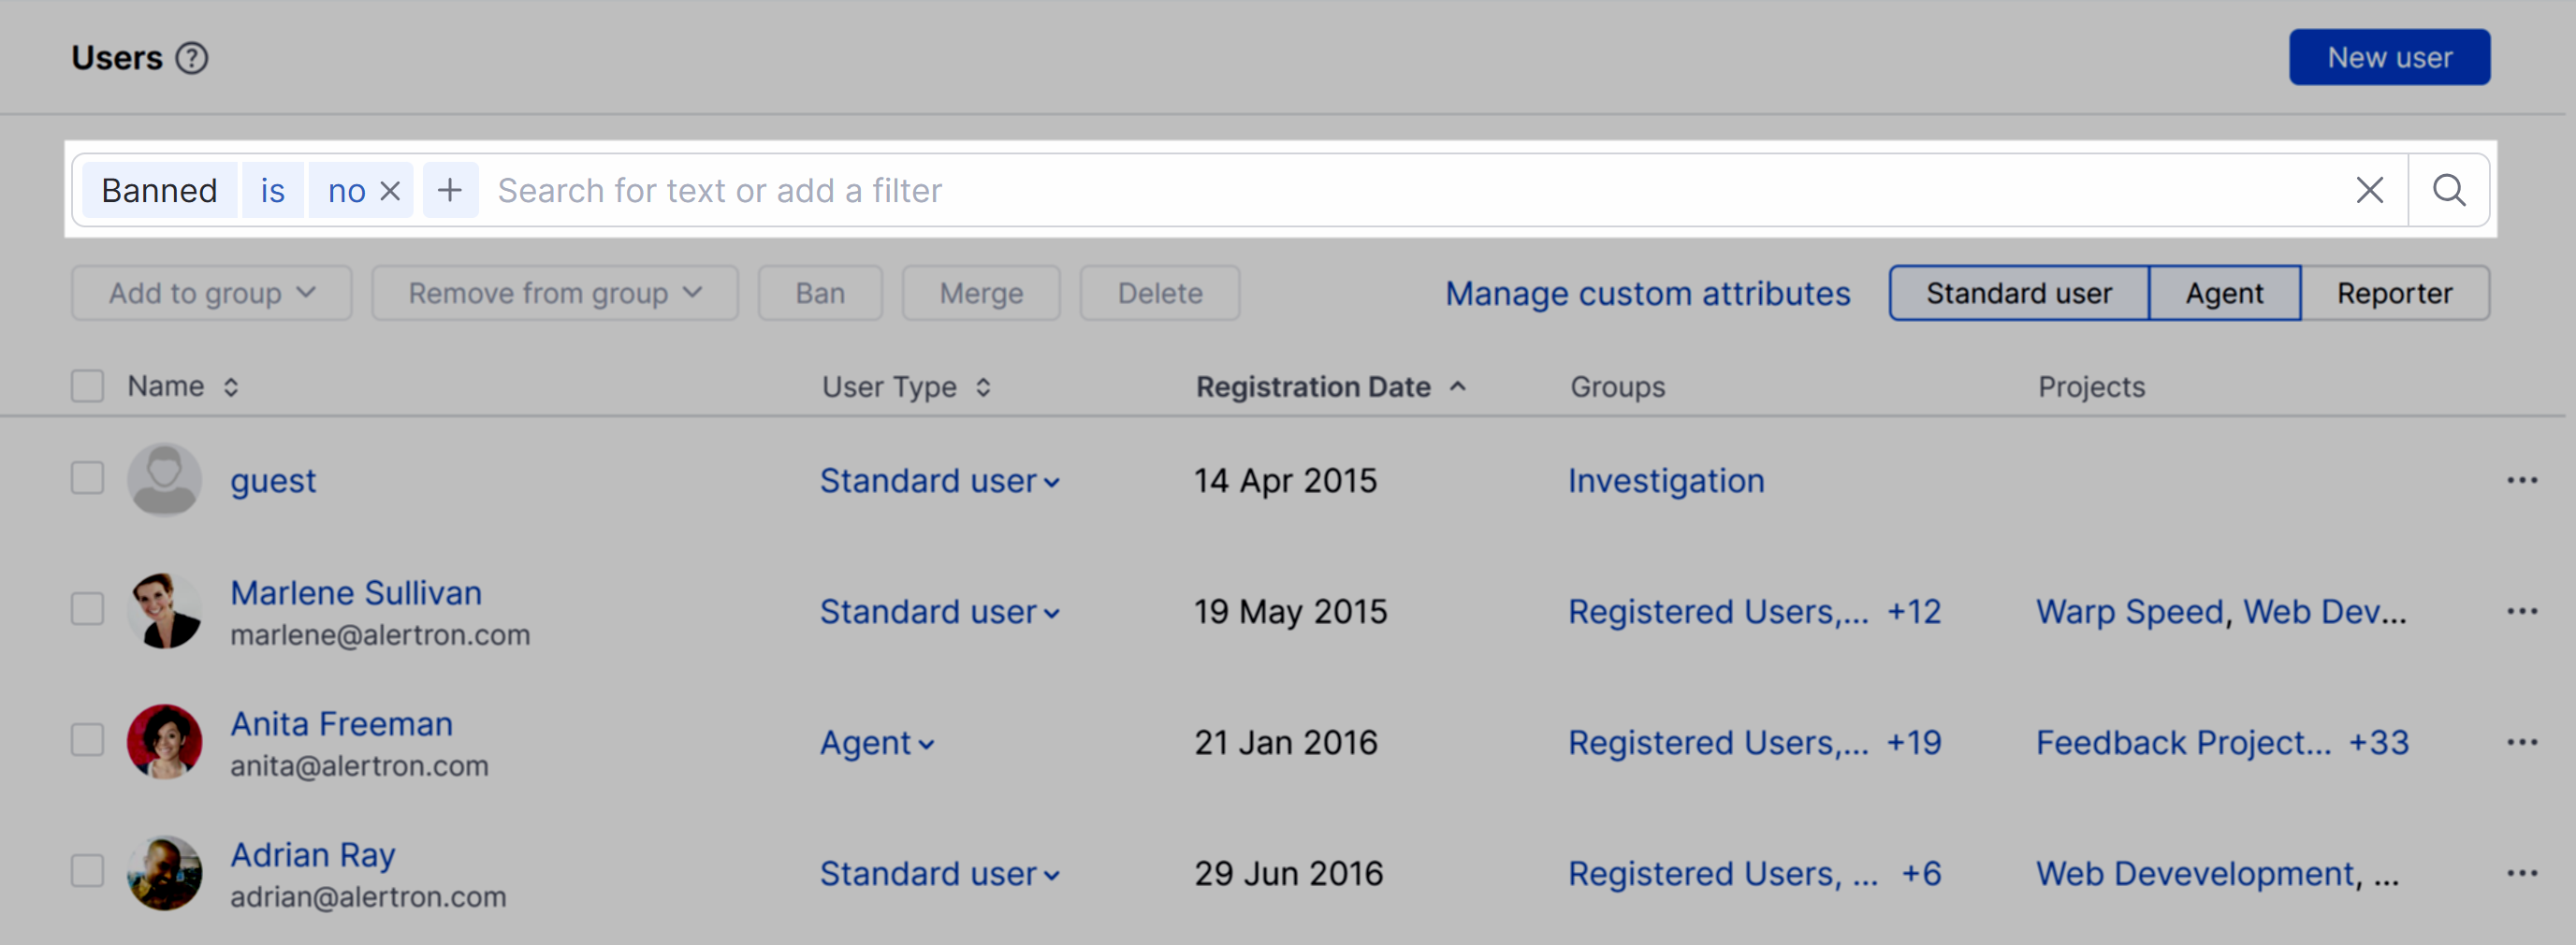Remove the 'no' filter value with its X
The width and height of the screenshot is (2576, 945).
(390, 189)
